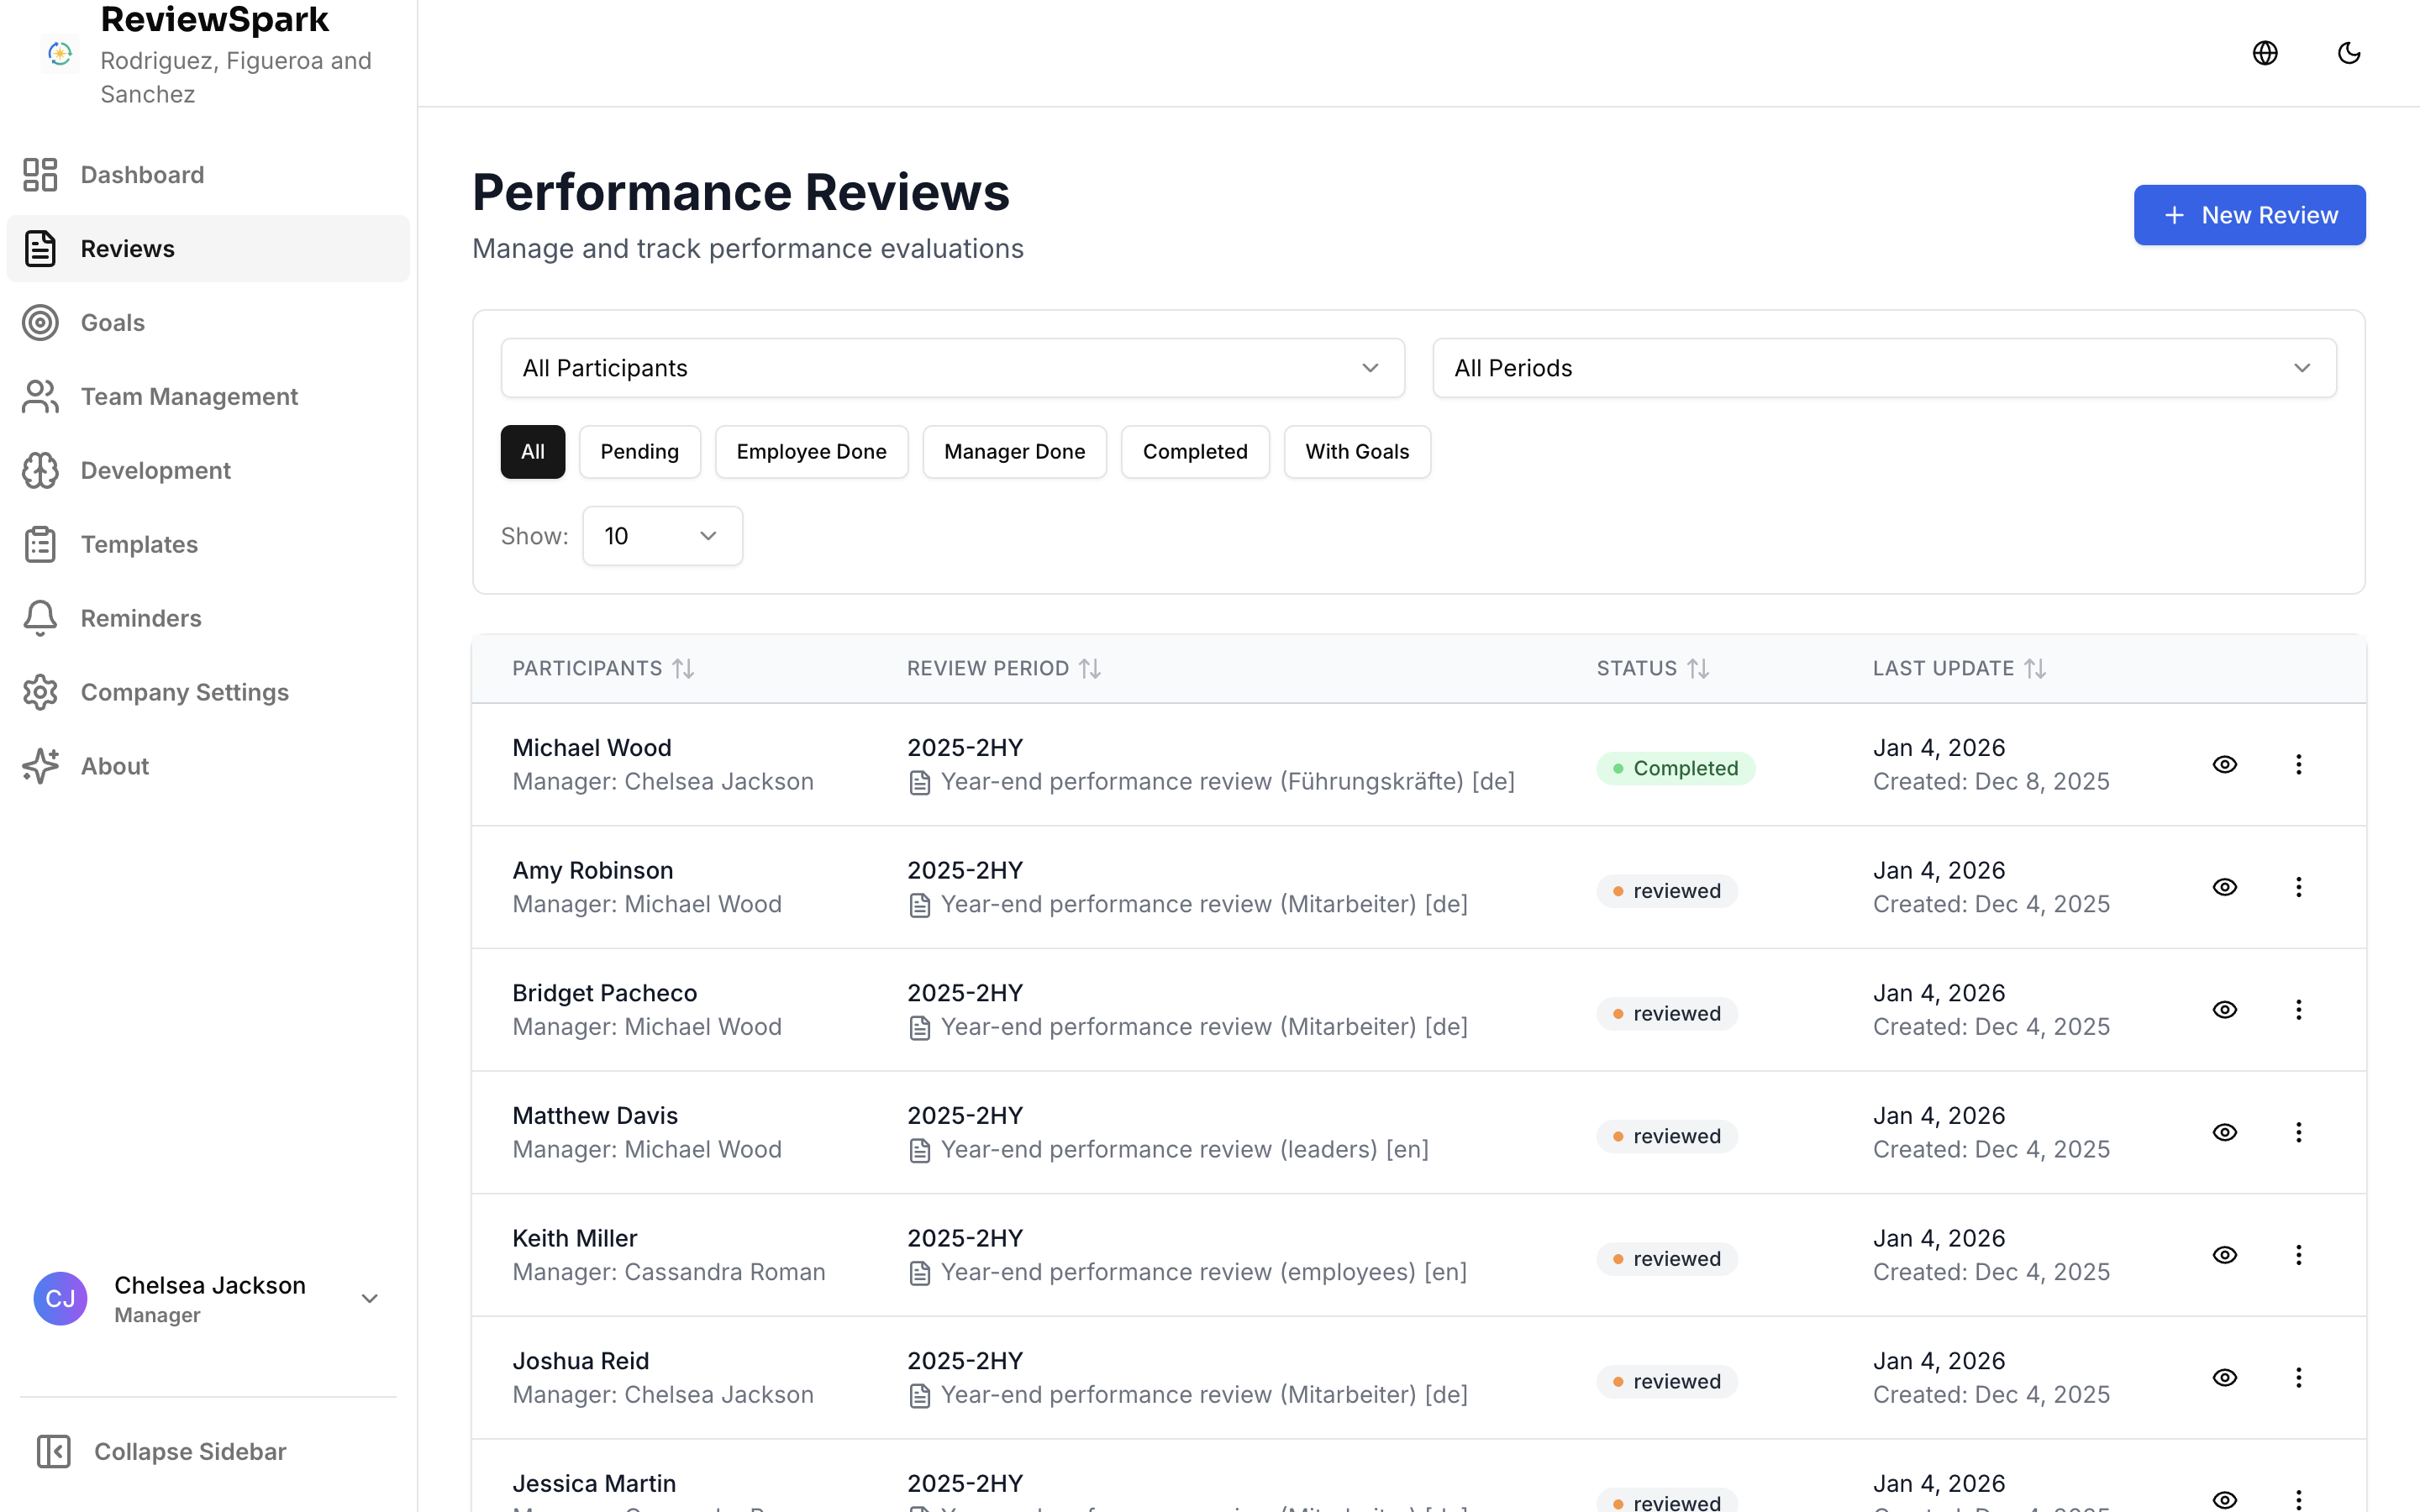This screenshot has height=1512, width=2420.
Task: View Michael Wood's review with the eye icon
Action: pyautogui.click(x=2224, y=764)
